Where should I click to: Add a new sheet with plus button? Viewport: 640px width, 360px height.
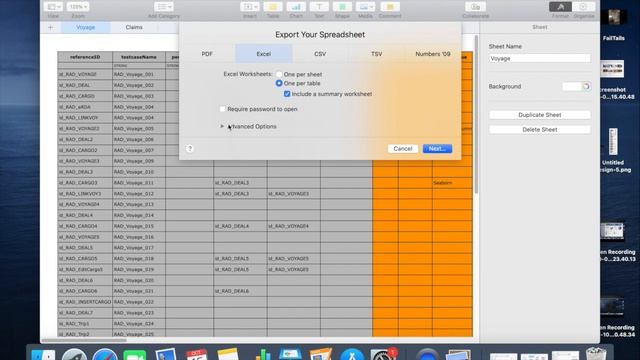click(x=51, y=27)
